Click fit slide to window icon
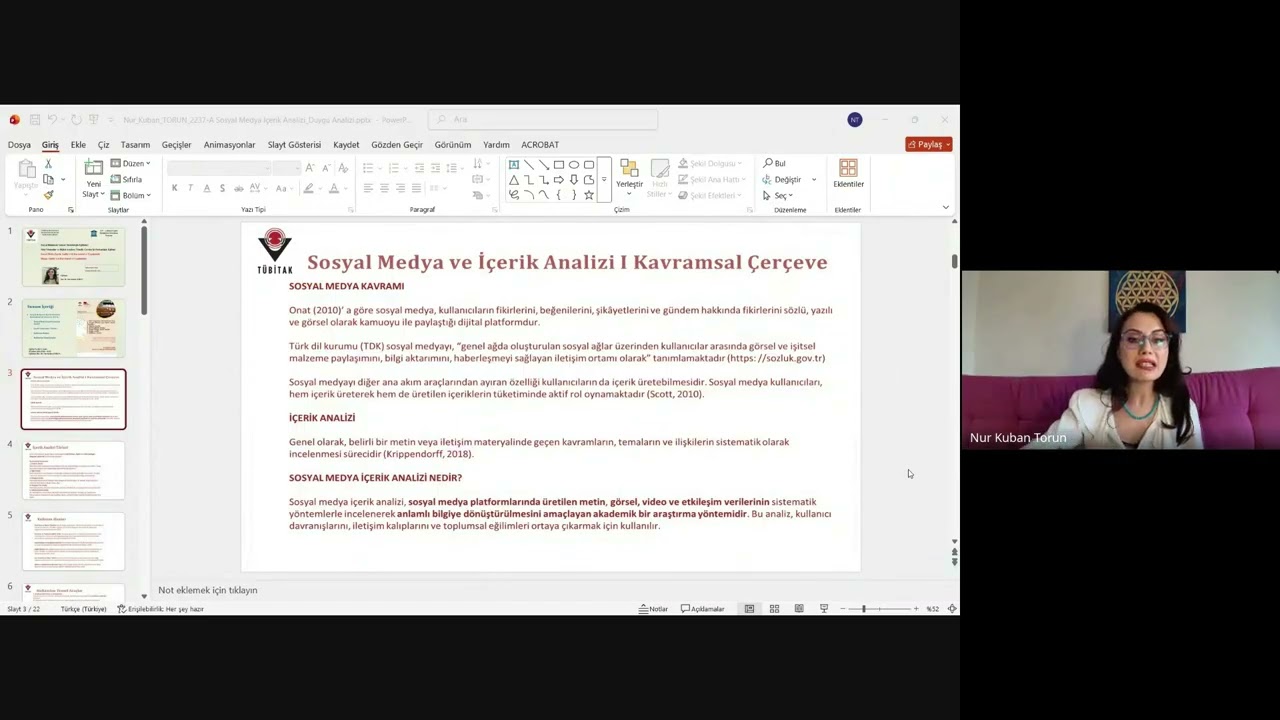 coord(952,609)
